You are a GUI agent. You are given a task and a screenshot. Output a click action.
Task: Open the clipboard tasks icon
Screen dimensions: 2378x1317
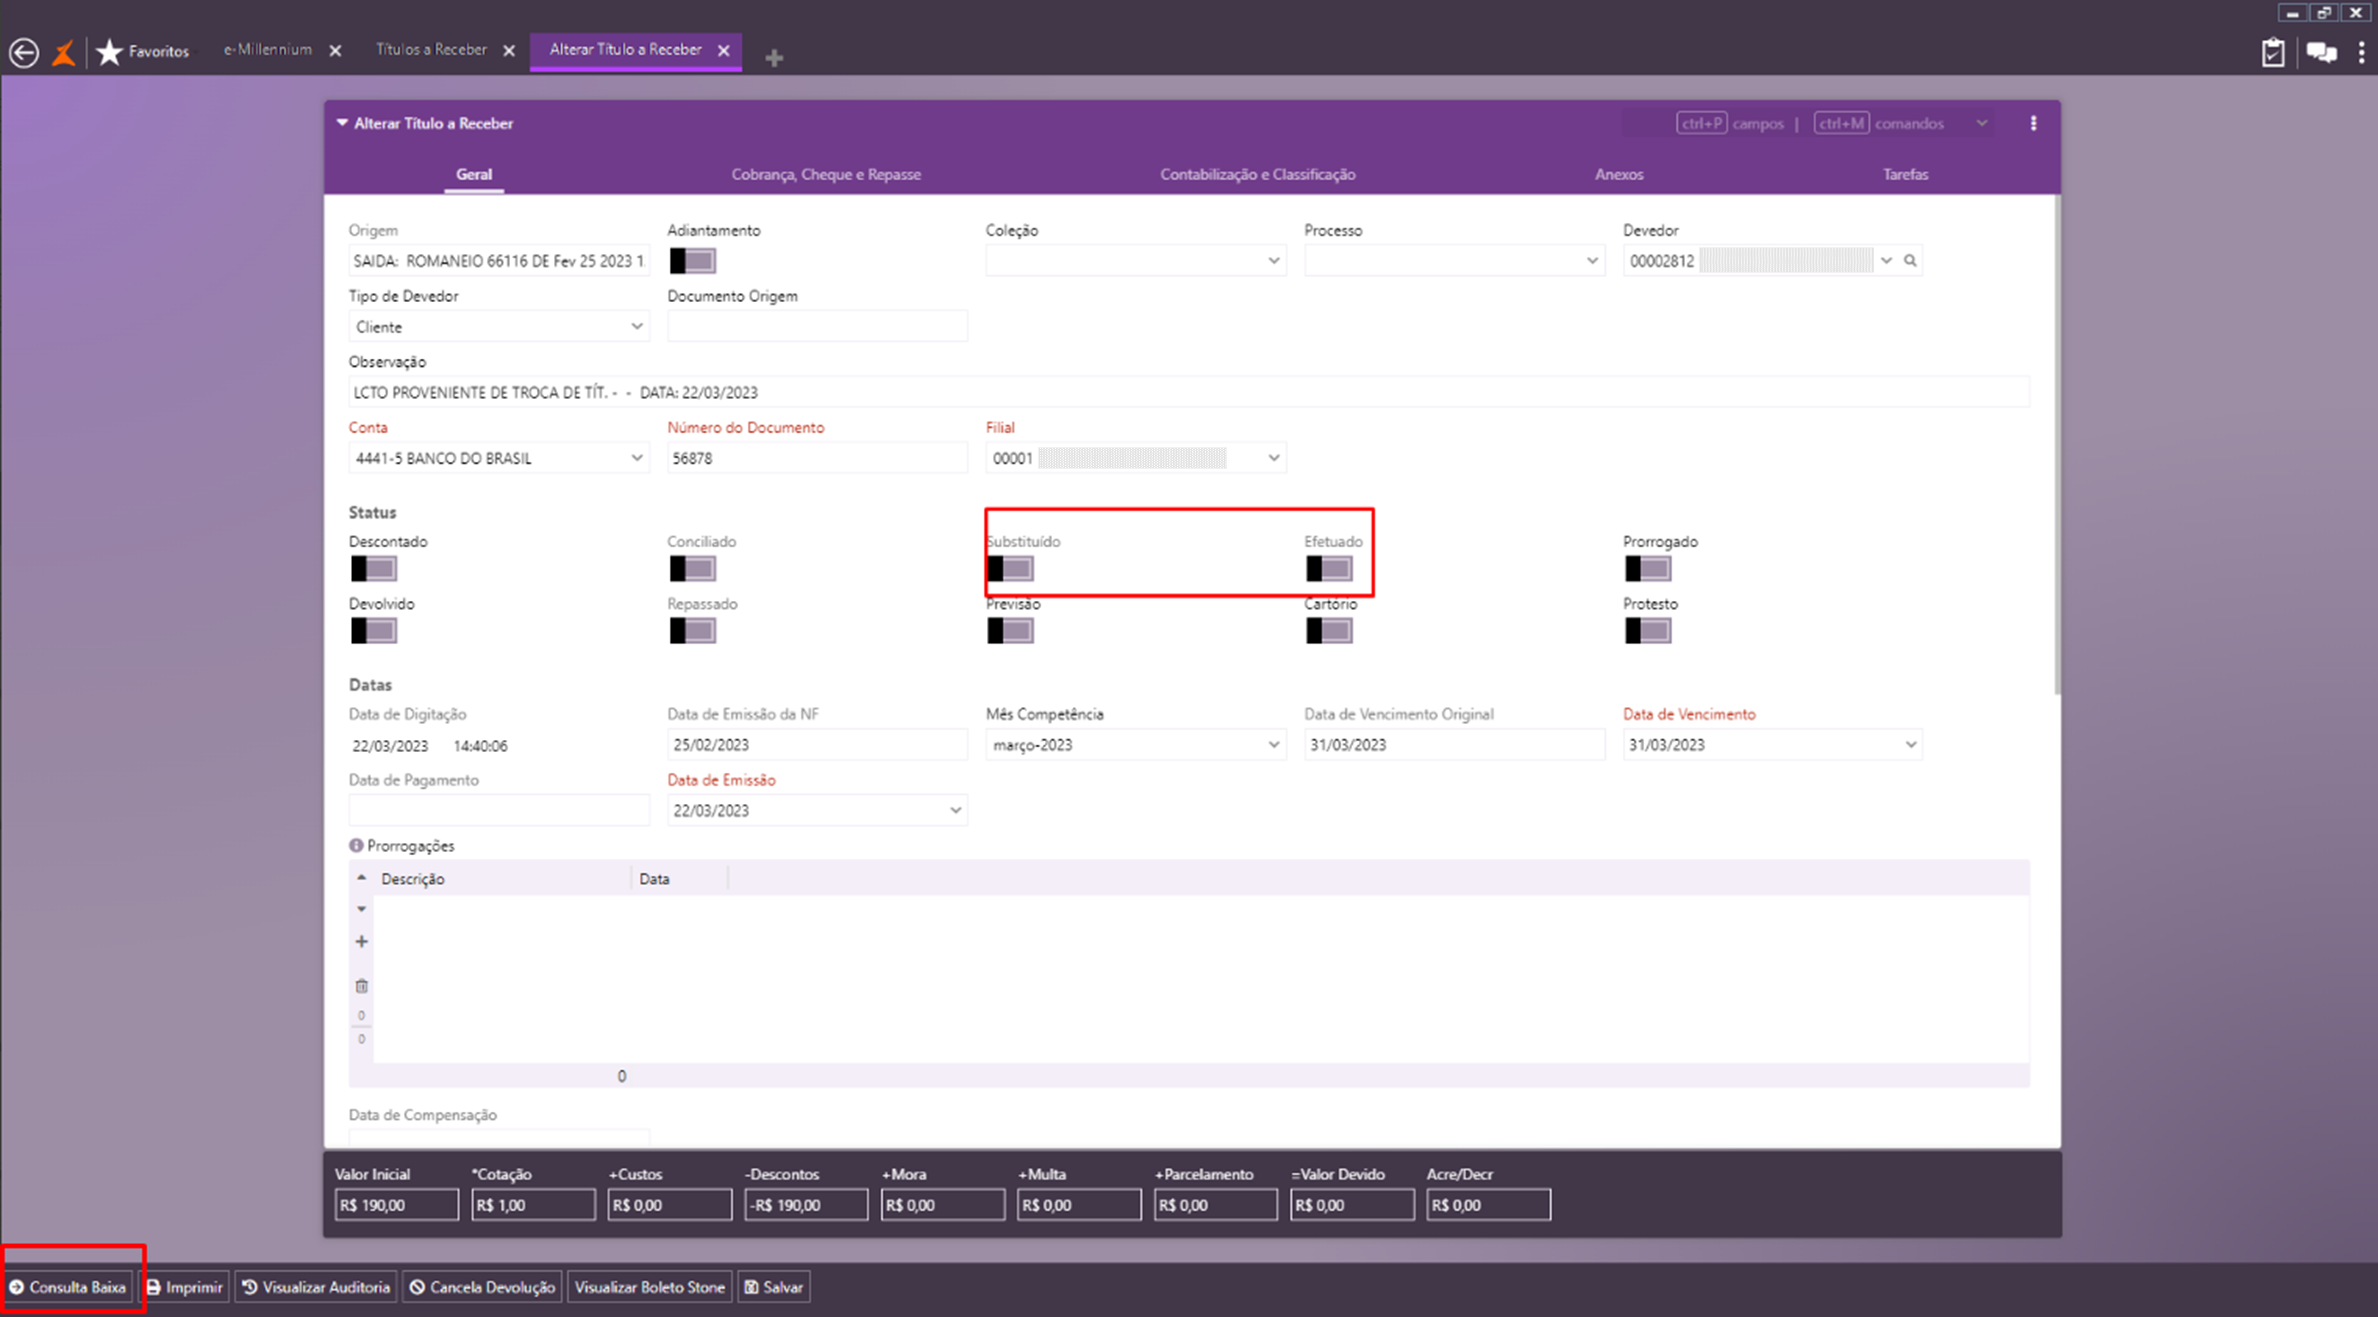[x=2272, y=53]
